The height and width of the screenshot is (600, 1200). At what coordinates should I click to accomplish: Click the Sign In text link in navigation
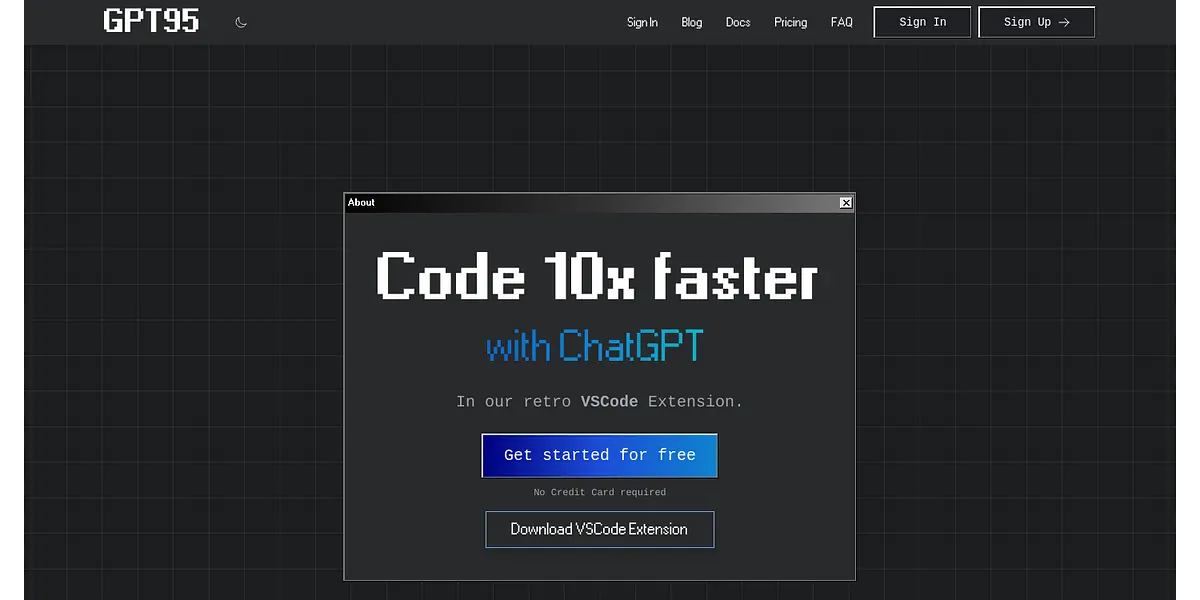click(x=642, y=22)
